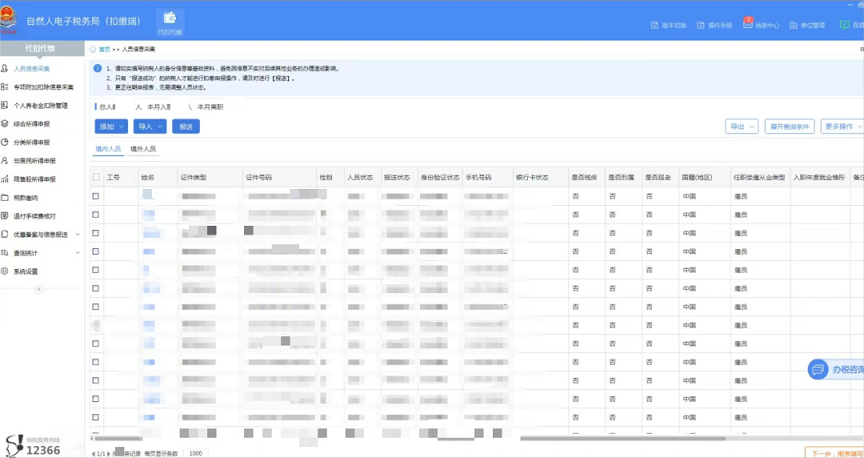
Task: Click the 报送 submit button
Action: click(x=186, y=127)
